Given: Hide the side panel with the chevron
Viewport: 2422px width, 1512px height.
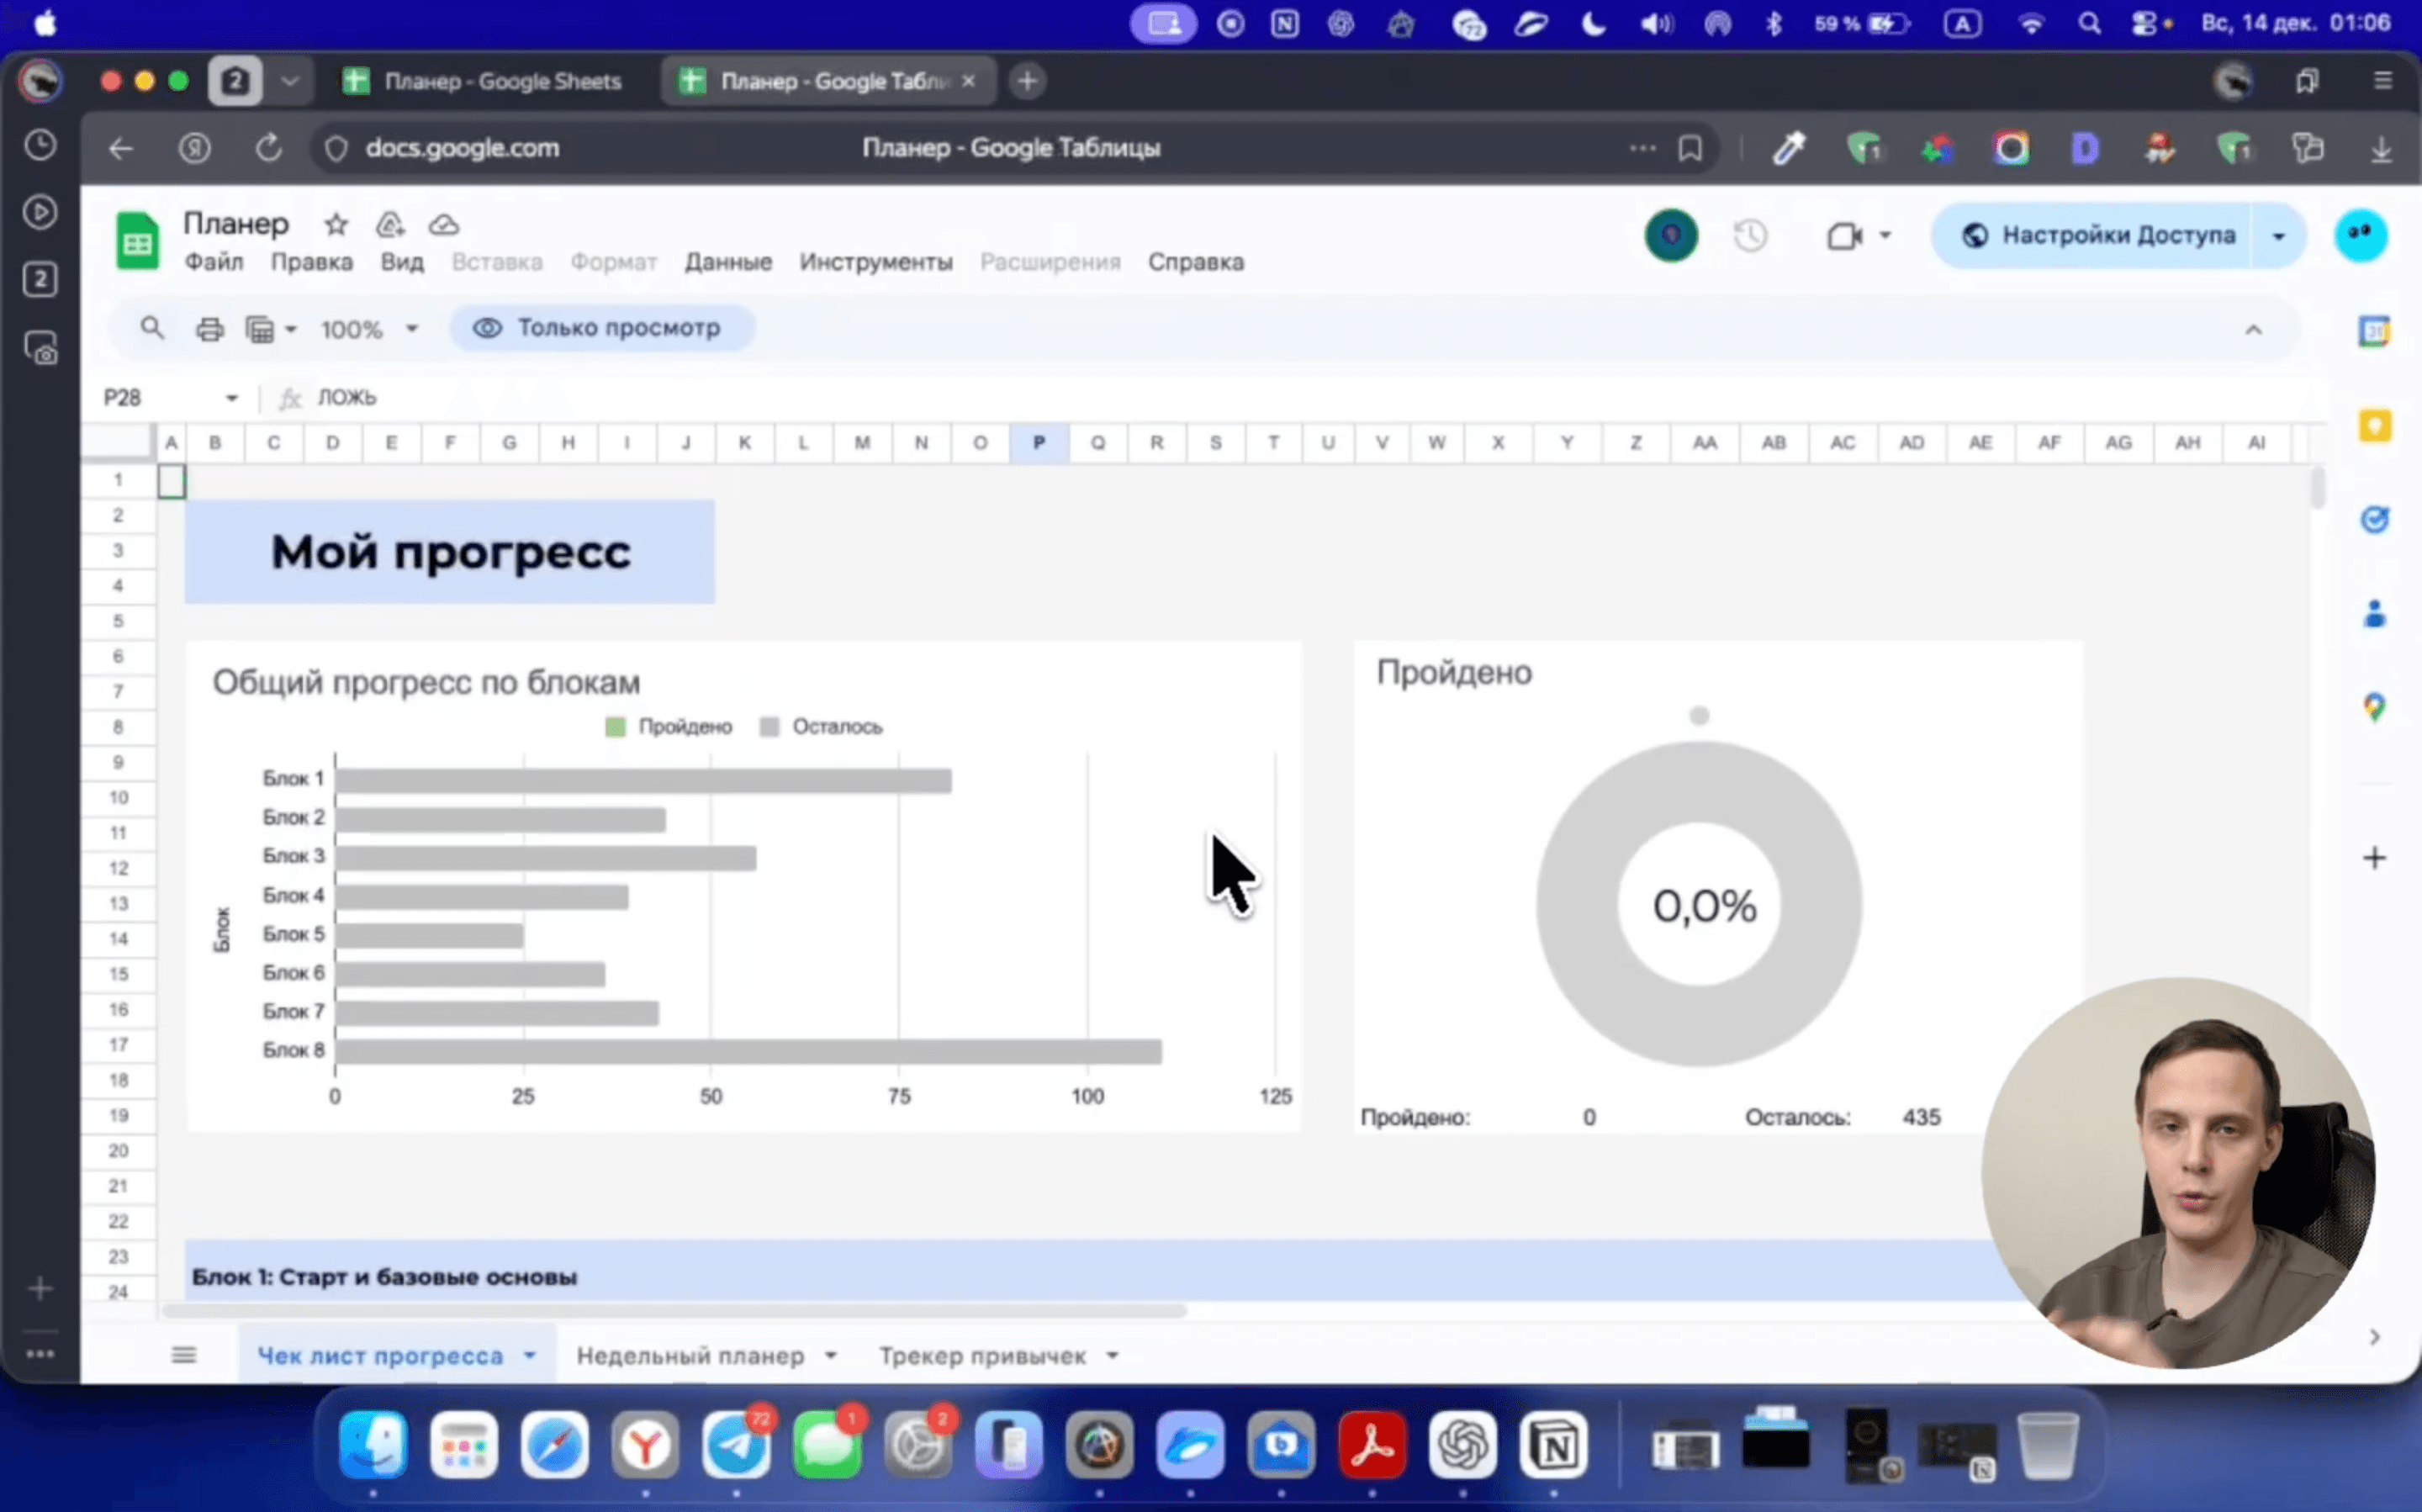Looking at the screenshot, I should pos(2375,1338).
